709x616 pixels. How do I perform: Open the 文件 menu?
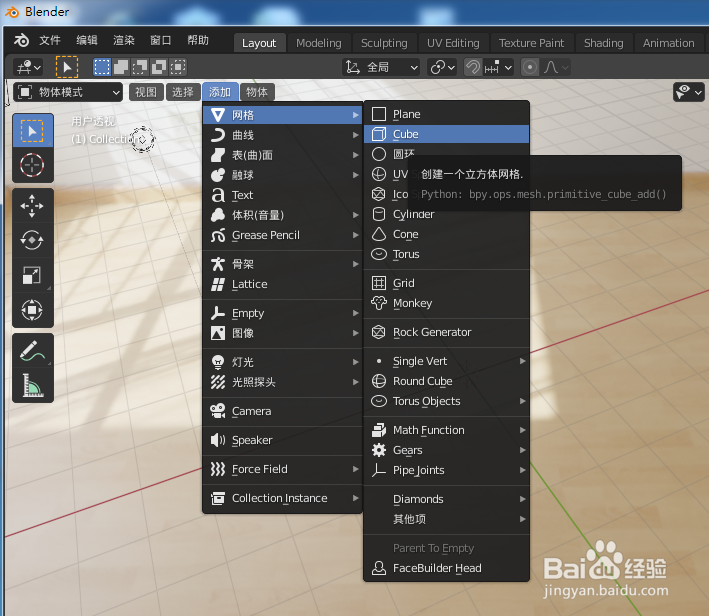(x=50, y=40)
